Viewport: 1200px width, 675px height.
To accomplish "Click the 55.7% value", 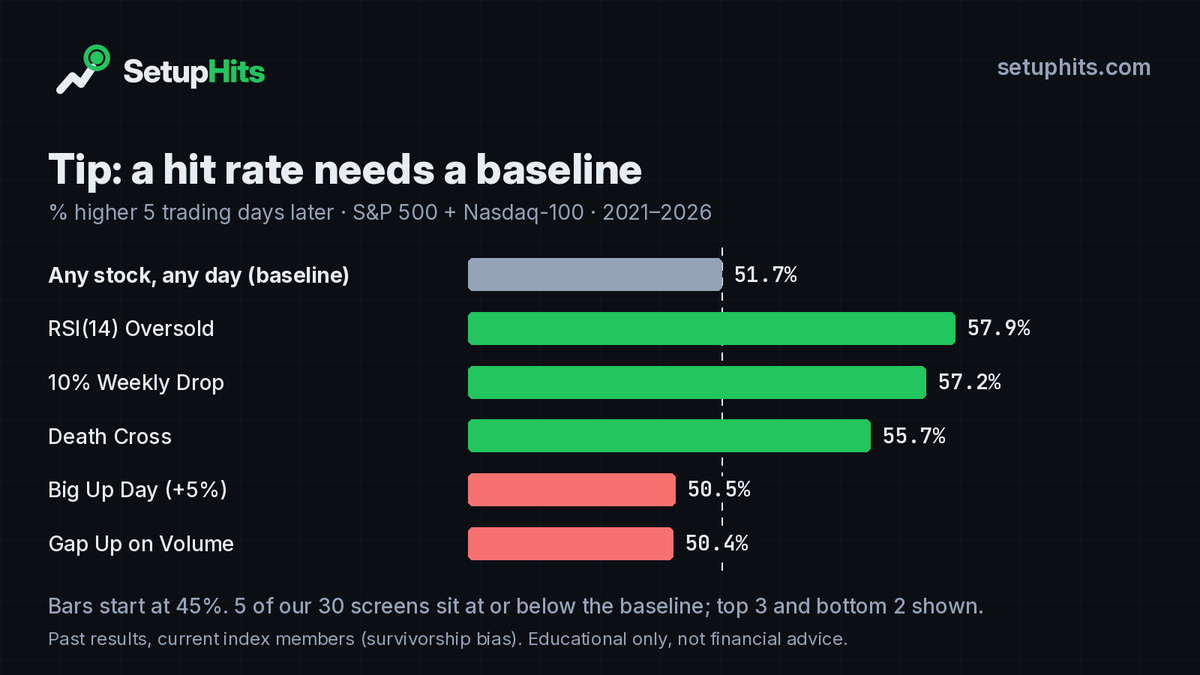I will 914,436.
